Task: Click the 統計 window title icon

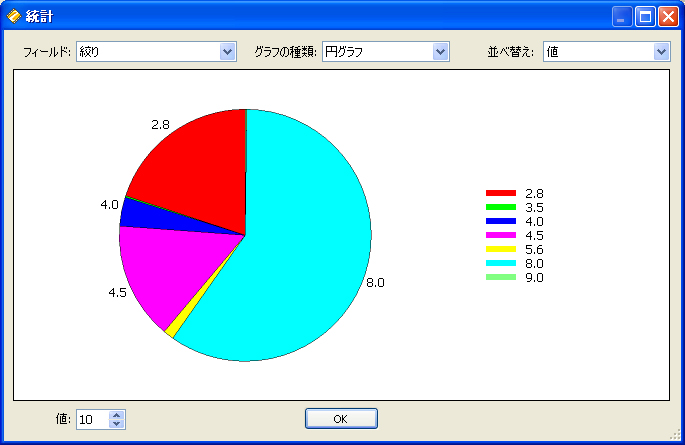Action: point(14,16)
